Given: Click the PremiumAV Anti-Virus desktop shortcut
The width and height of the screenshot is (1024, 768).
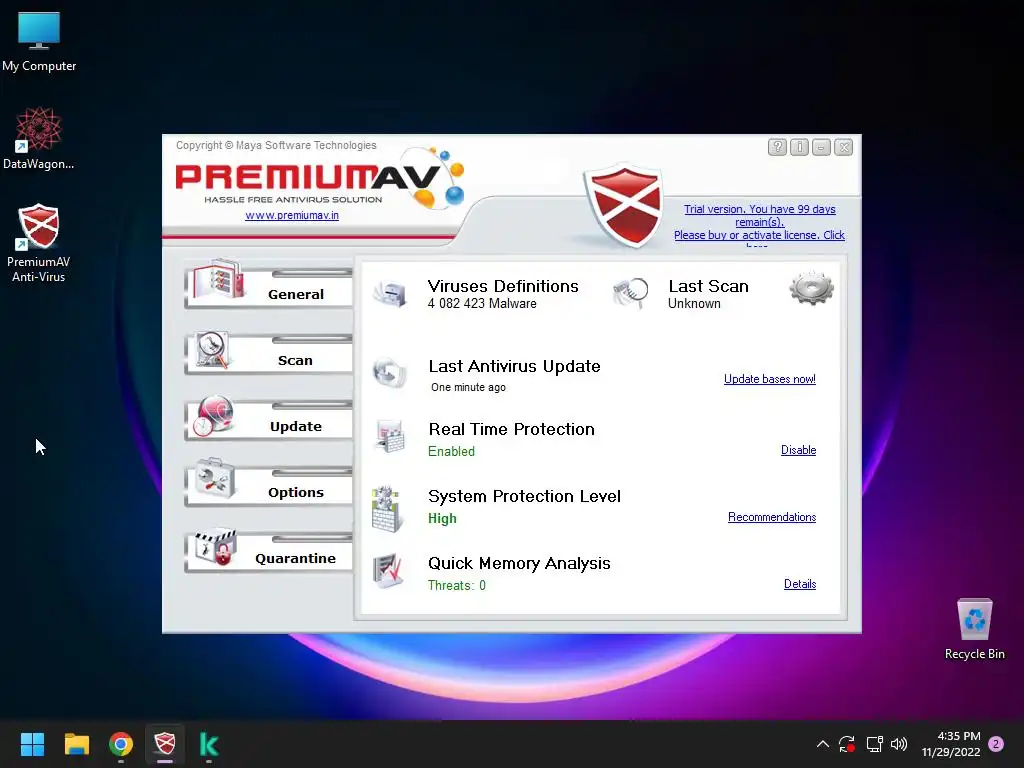Looking at the screenshot, I should point(39,243).
